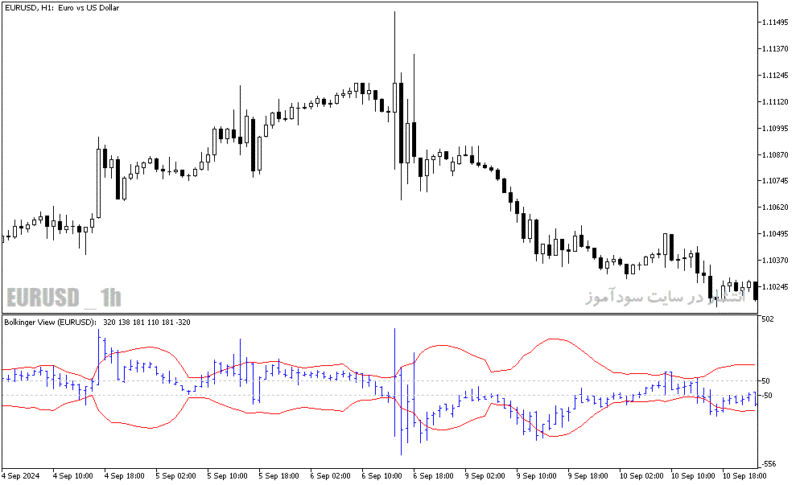Select the 6 Sep 18:00 time marker

point(433,476)
